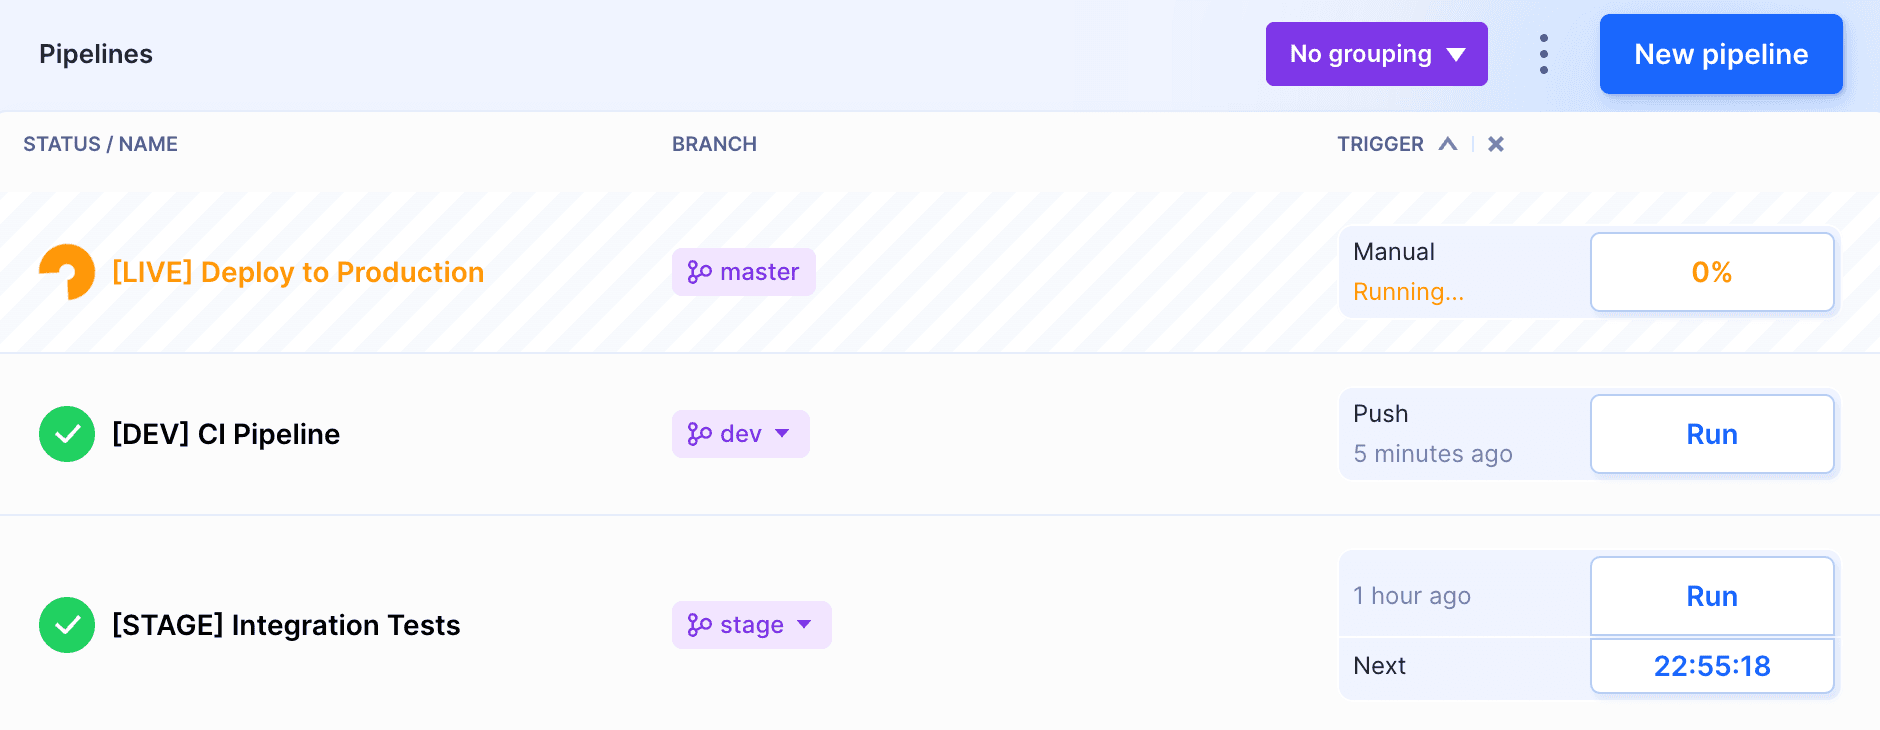
Task: Click the New pipeline button
Action: [1721, 54]
